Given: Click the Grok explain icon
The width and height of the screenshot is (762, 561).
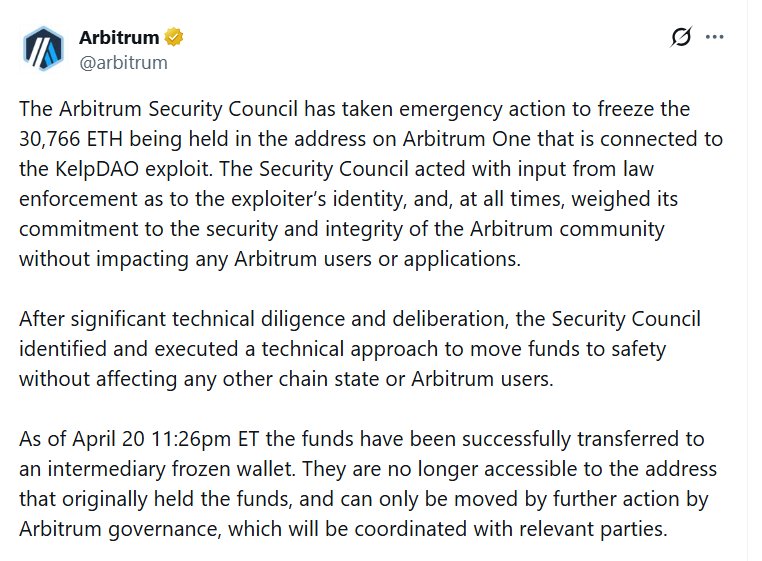Looking at the screenshot, I should coord(680,38).
